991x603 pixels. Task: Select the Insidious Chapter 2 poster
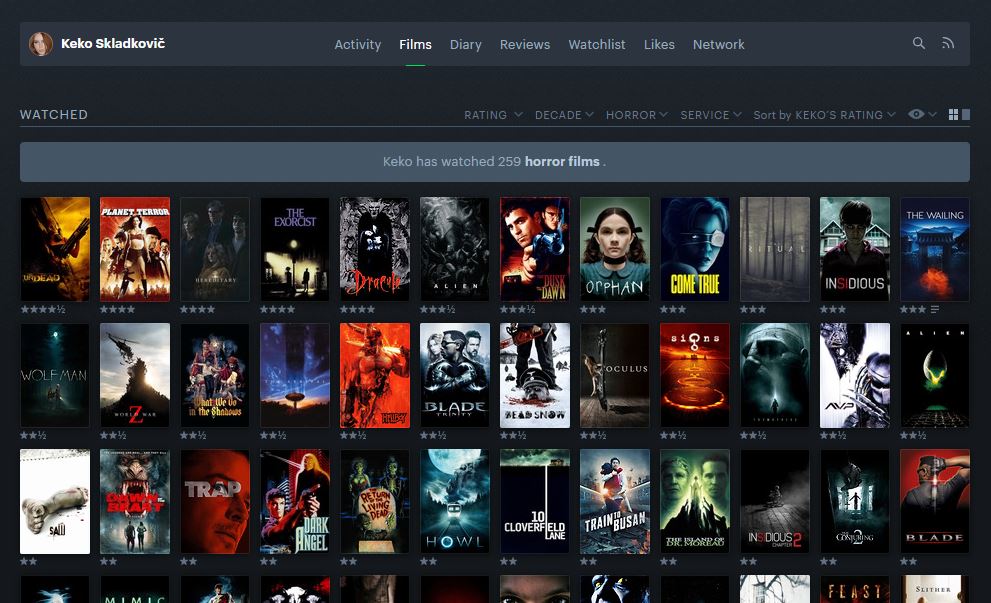(x=775, y=502)
